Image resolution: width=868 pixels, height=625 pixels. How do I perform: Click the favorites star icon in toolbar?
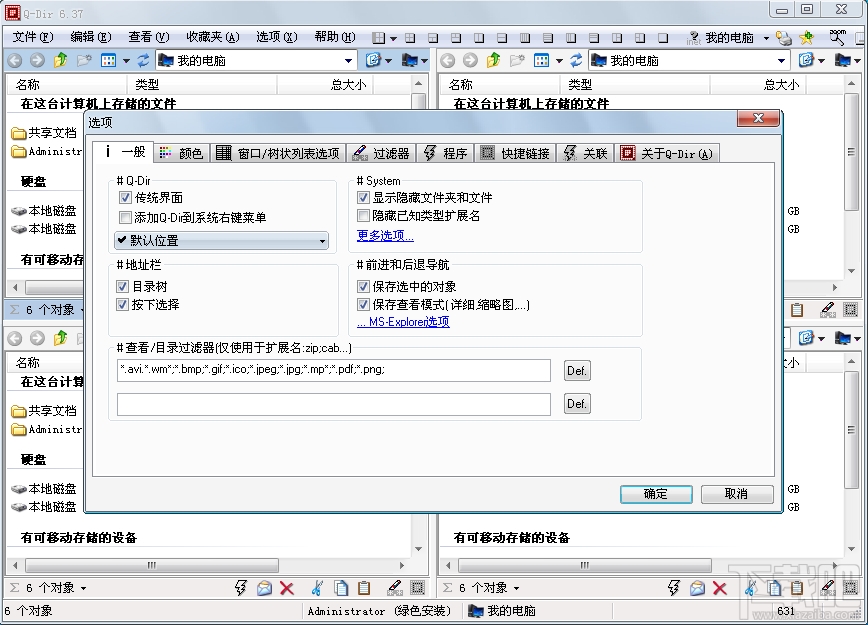pyautogui.click(x=807, y=38)
